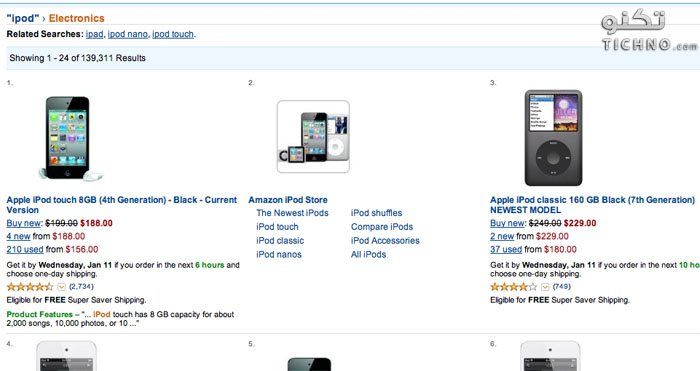Open the white iPod thumbnail in result 4
Image resolution: width=700 pixels, height=371 pixels.
(x=66, y=356)
